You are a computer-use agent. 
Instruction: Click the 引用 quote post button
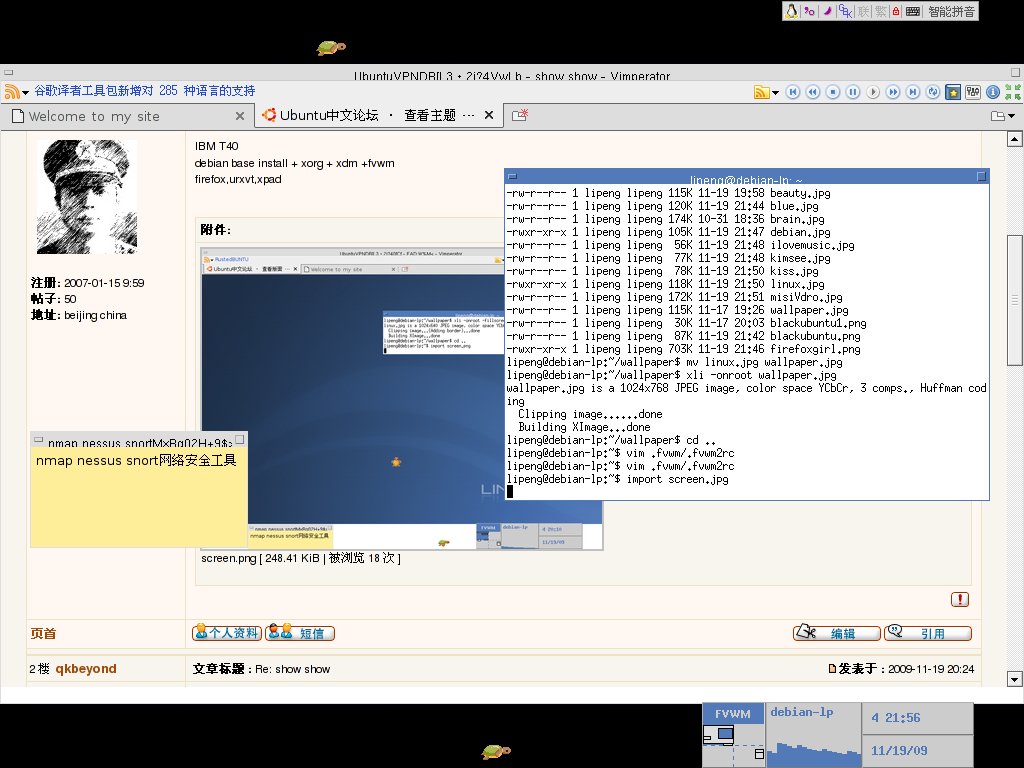pyautogui.click(x=928, y=633)
